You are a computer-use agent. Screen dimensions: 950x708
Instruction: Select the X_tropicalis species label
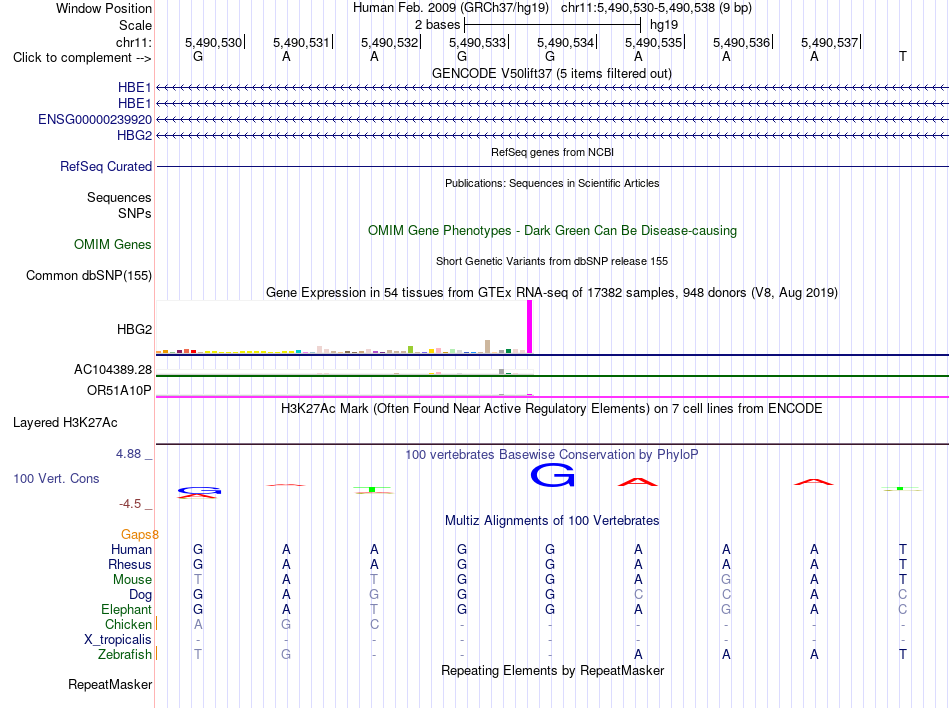coord(118,640)
